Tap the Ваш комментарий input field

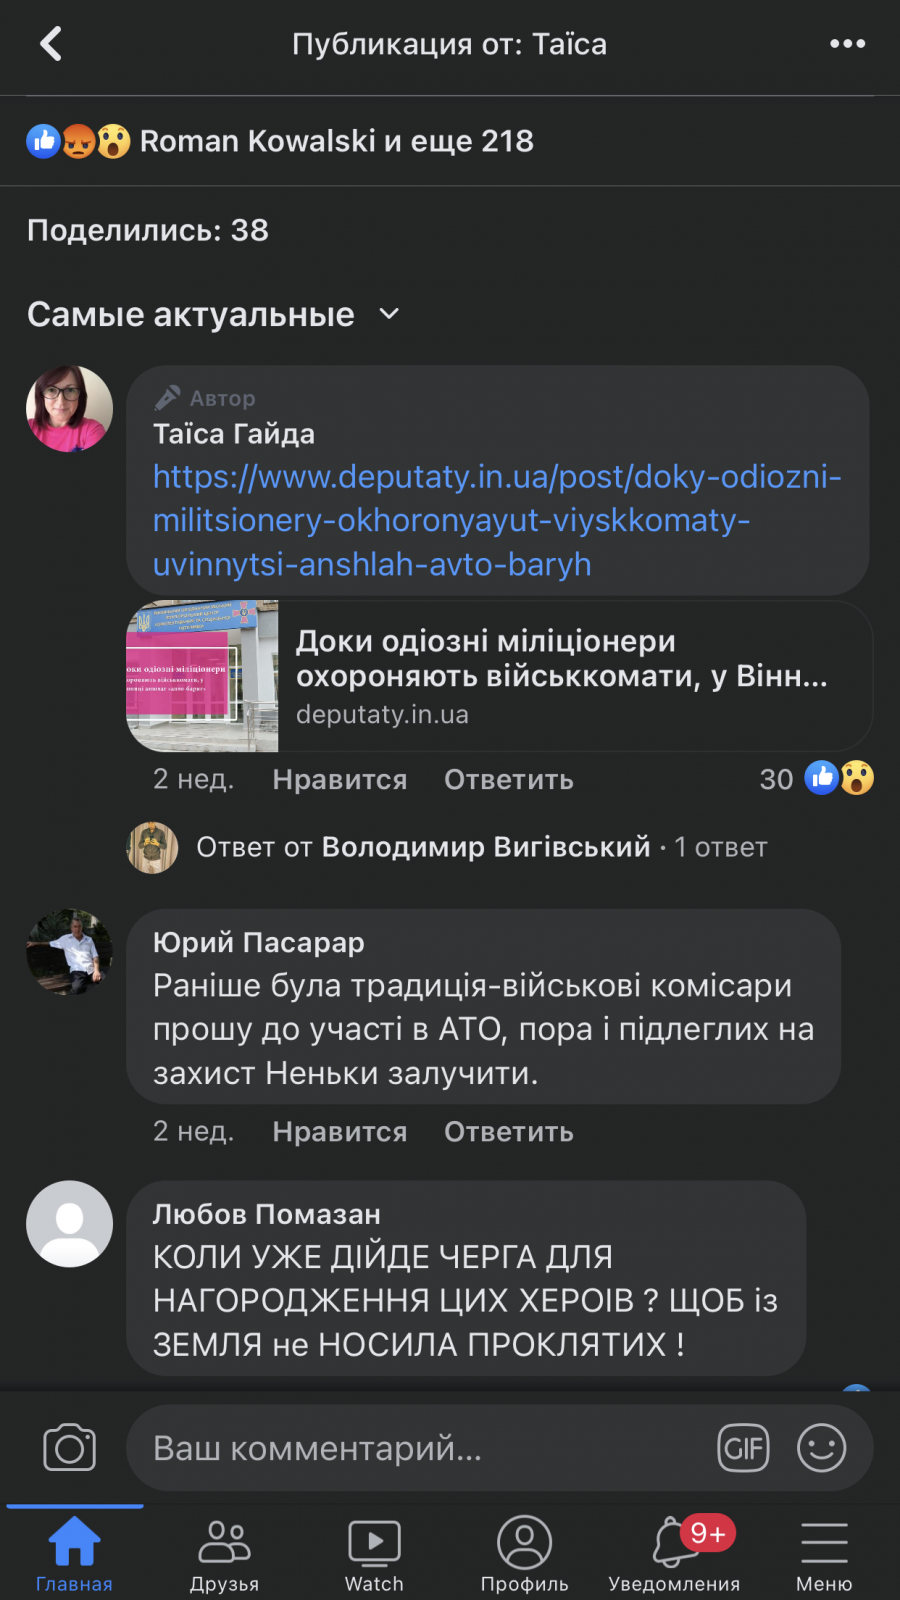400,1447
